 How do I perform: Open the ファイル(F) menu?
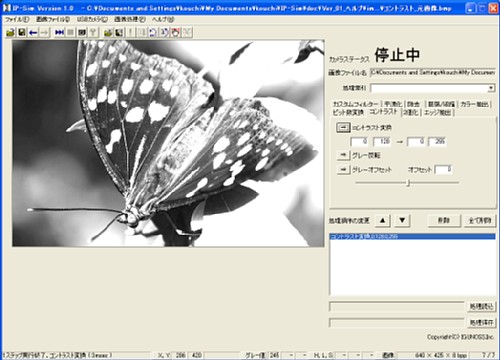(x=17, y=19)
